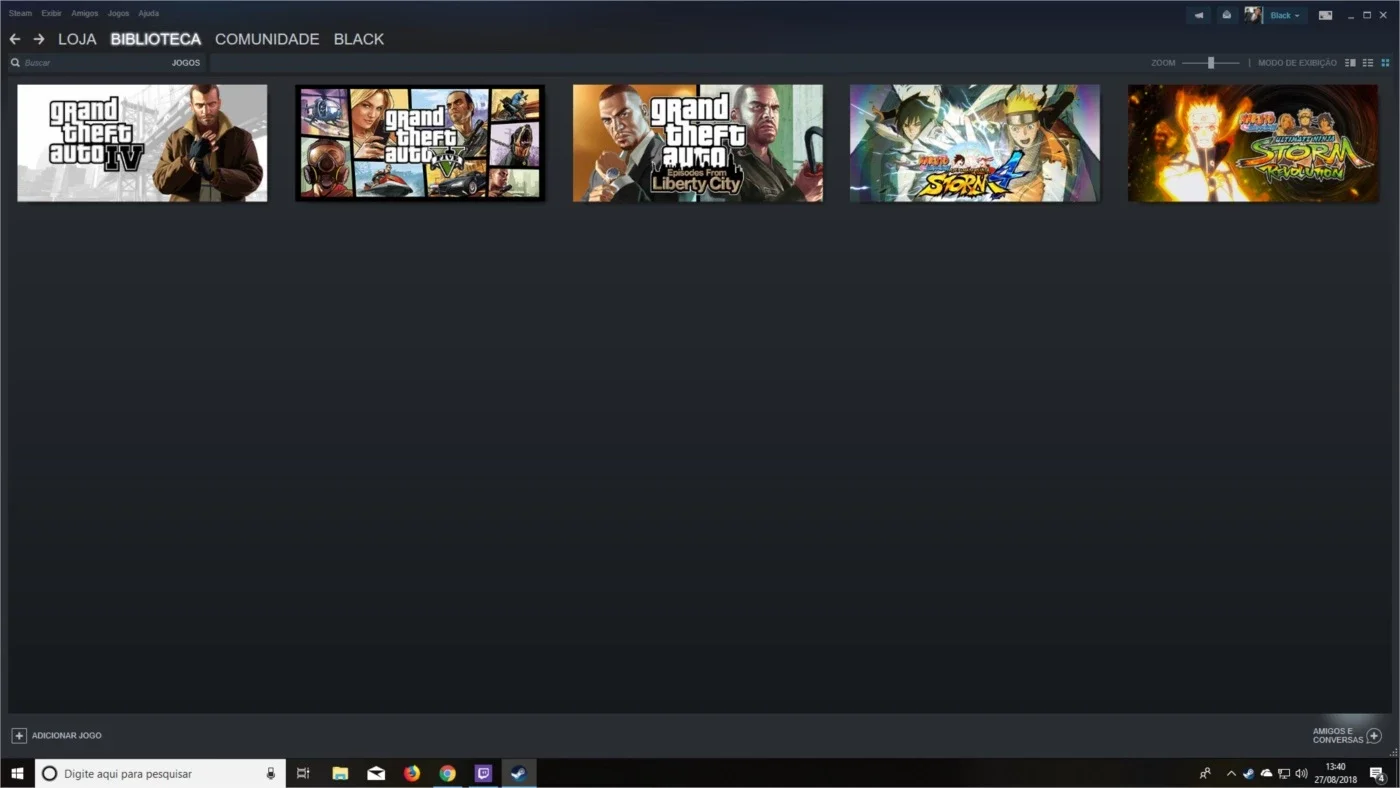The image size is (1400, 788).
Task: Click the AMIGOS E CONVERSAS button
Action: click(1346, 736)
